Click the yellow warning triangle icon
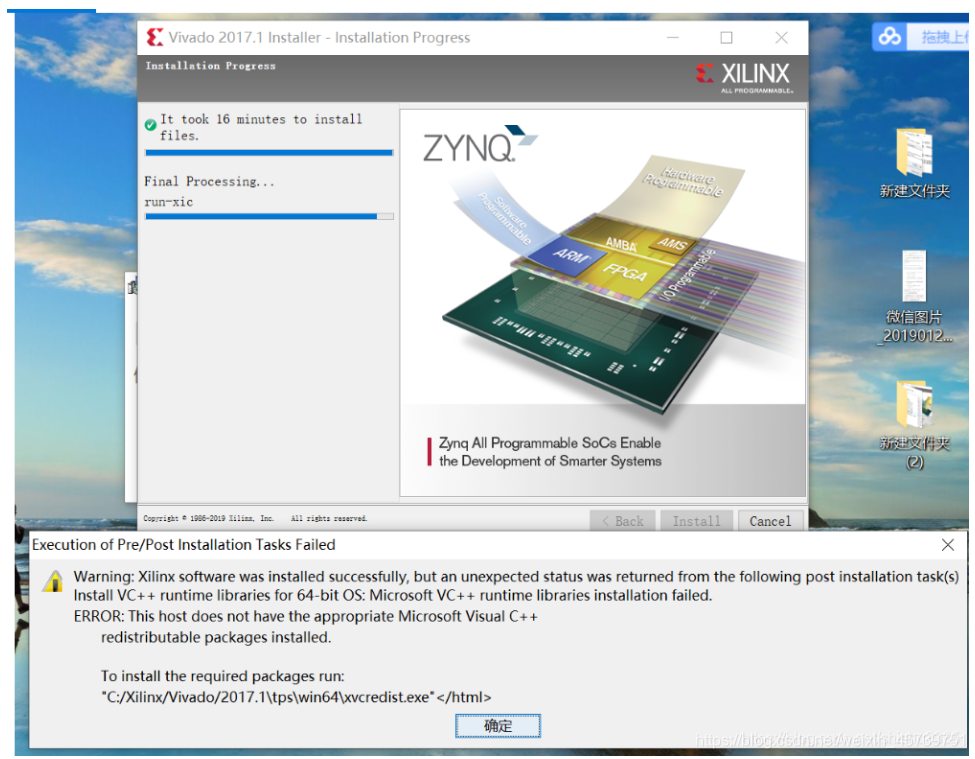Viewport: 975px width, 759px height. pos(53,581)
